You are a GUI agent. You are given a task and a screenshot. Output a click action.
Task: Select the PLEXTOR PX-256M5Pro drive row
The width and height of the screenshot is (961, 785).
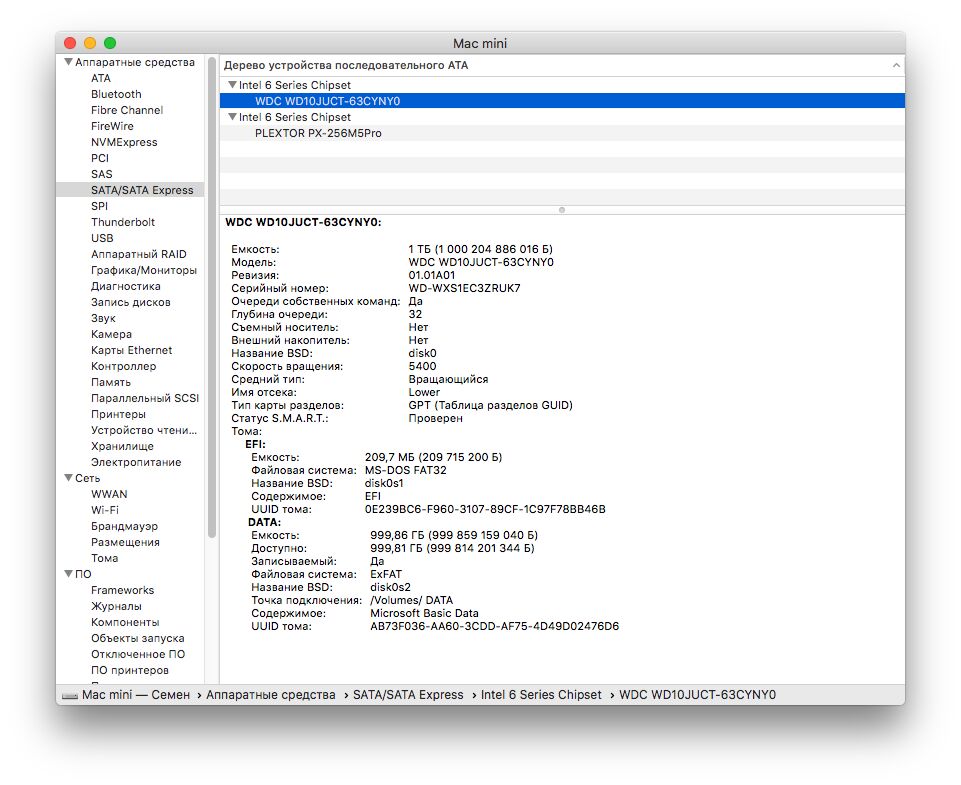click(562, 132)
